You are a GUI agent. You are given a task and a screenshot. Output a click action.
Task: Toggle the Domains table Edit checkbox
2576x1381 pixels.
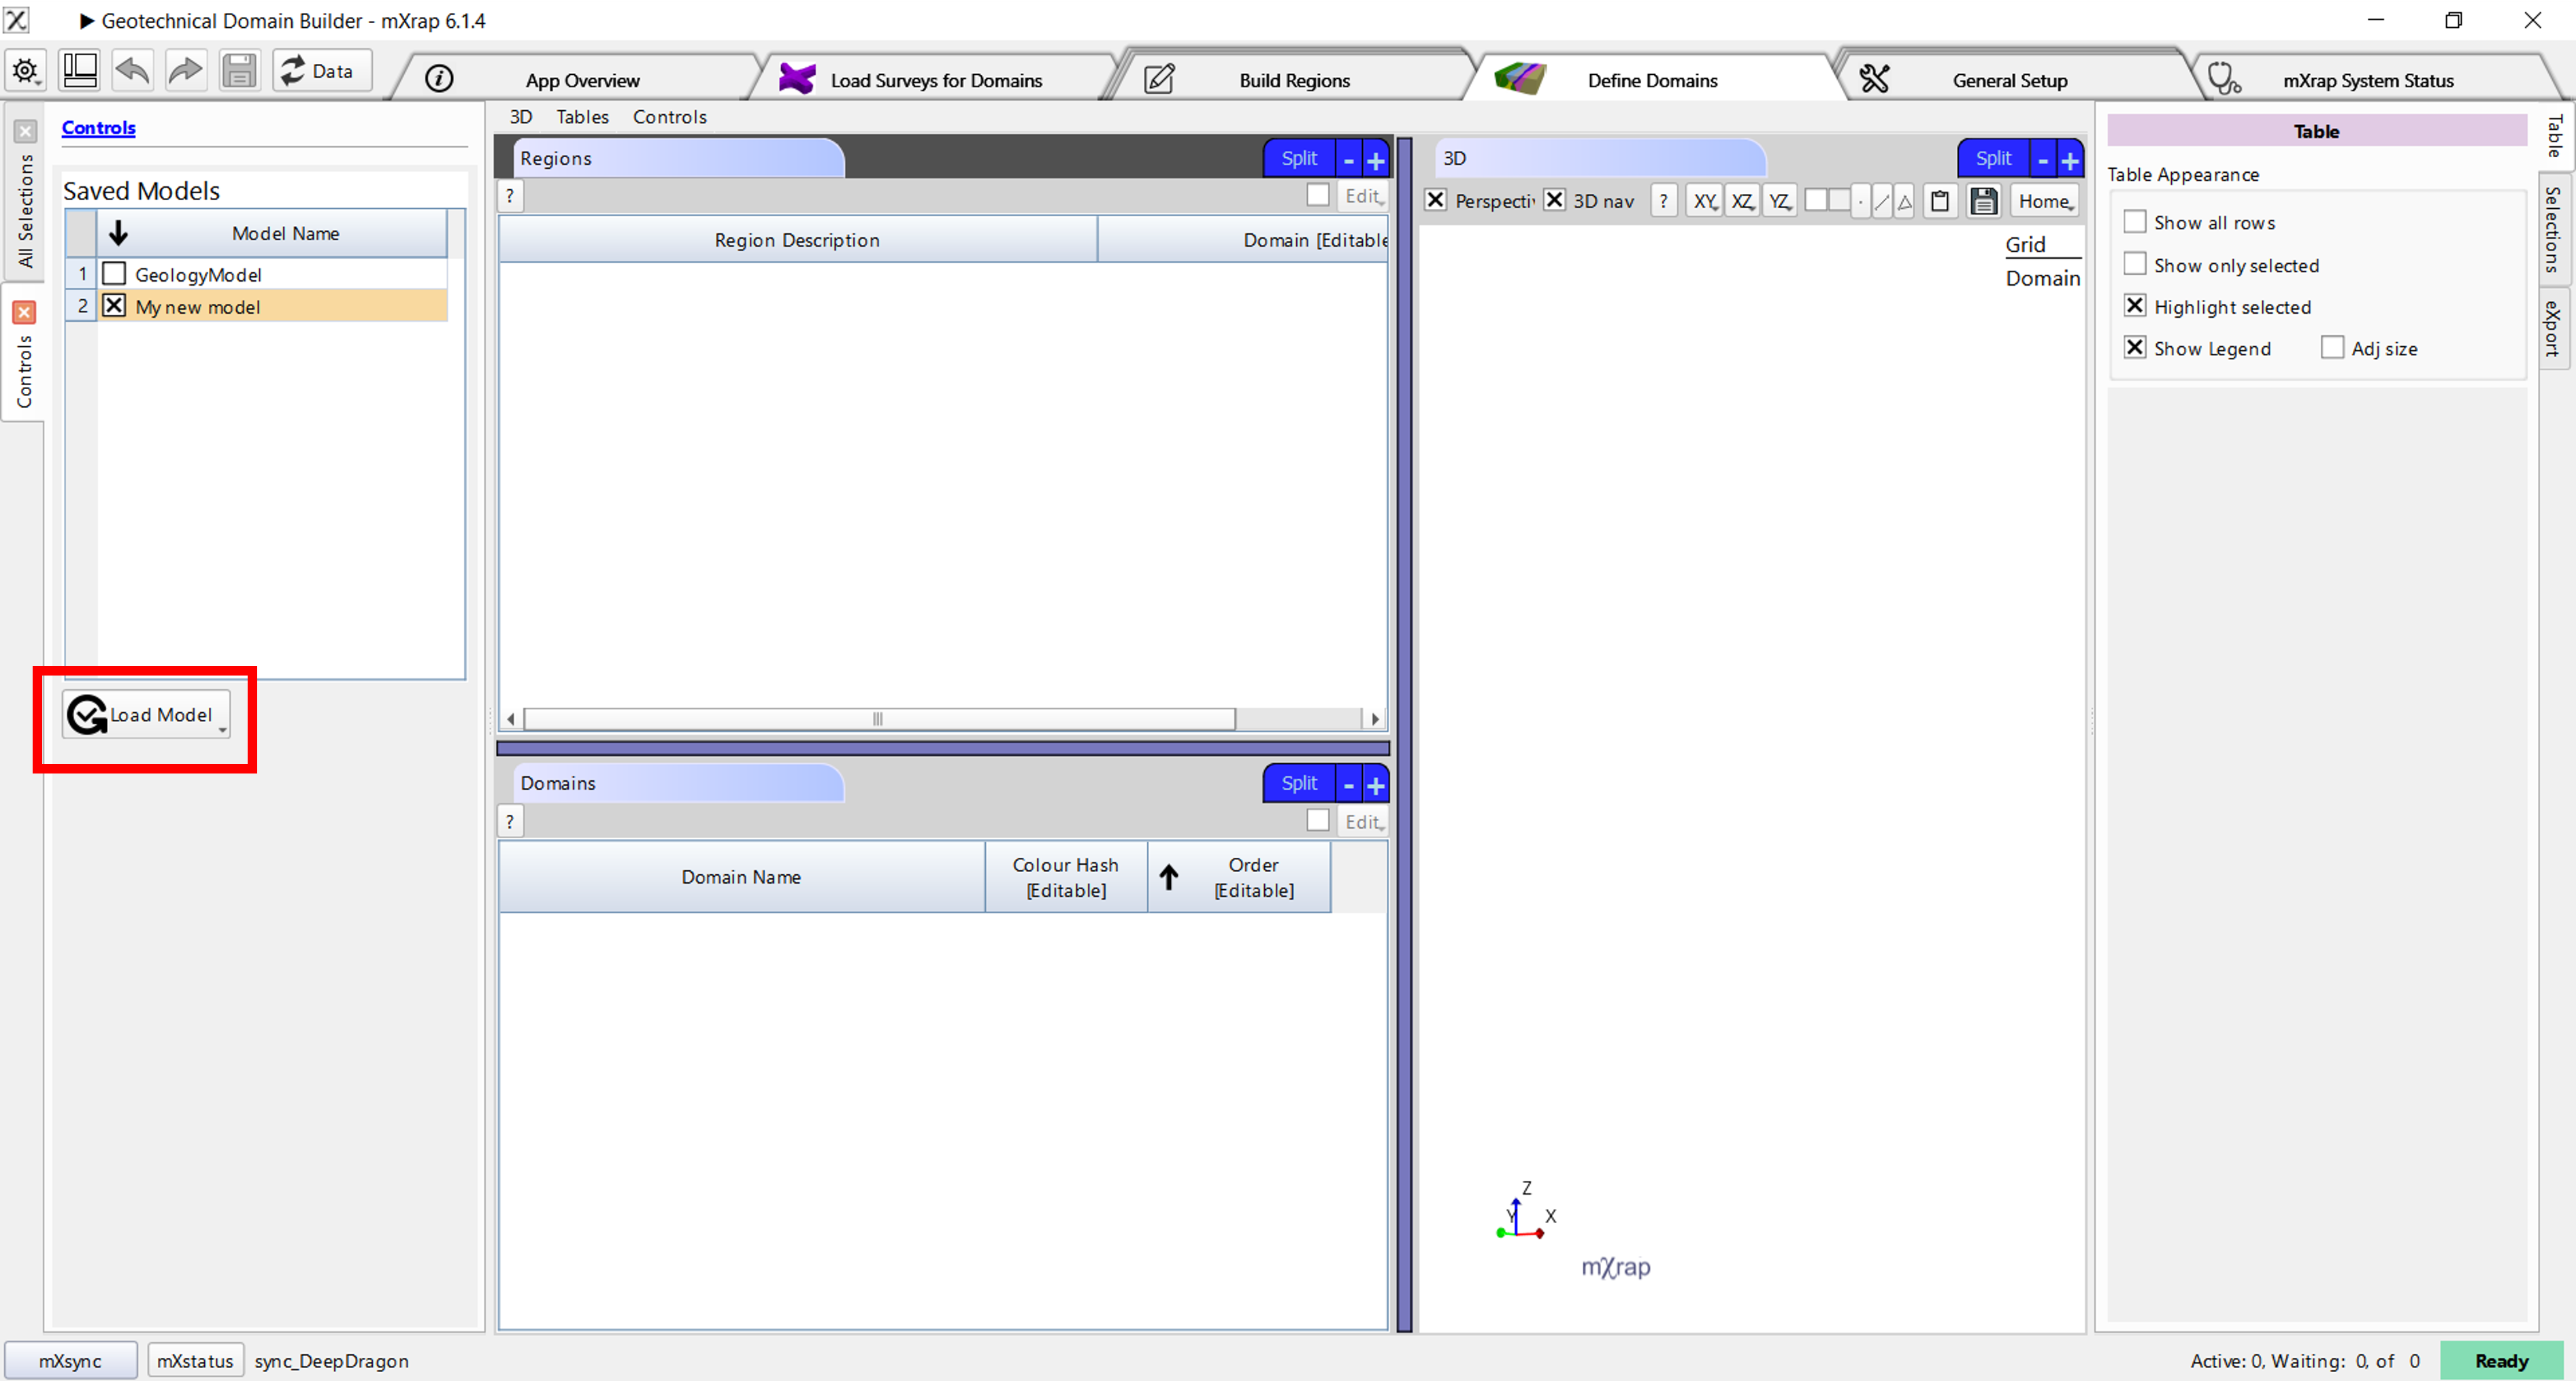[1318, 820]
